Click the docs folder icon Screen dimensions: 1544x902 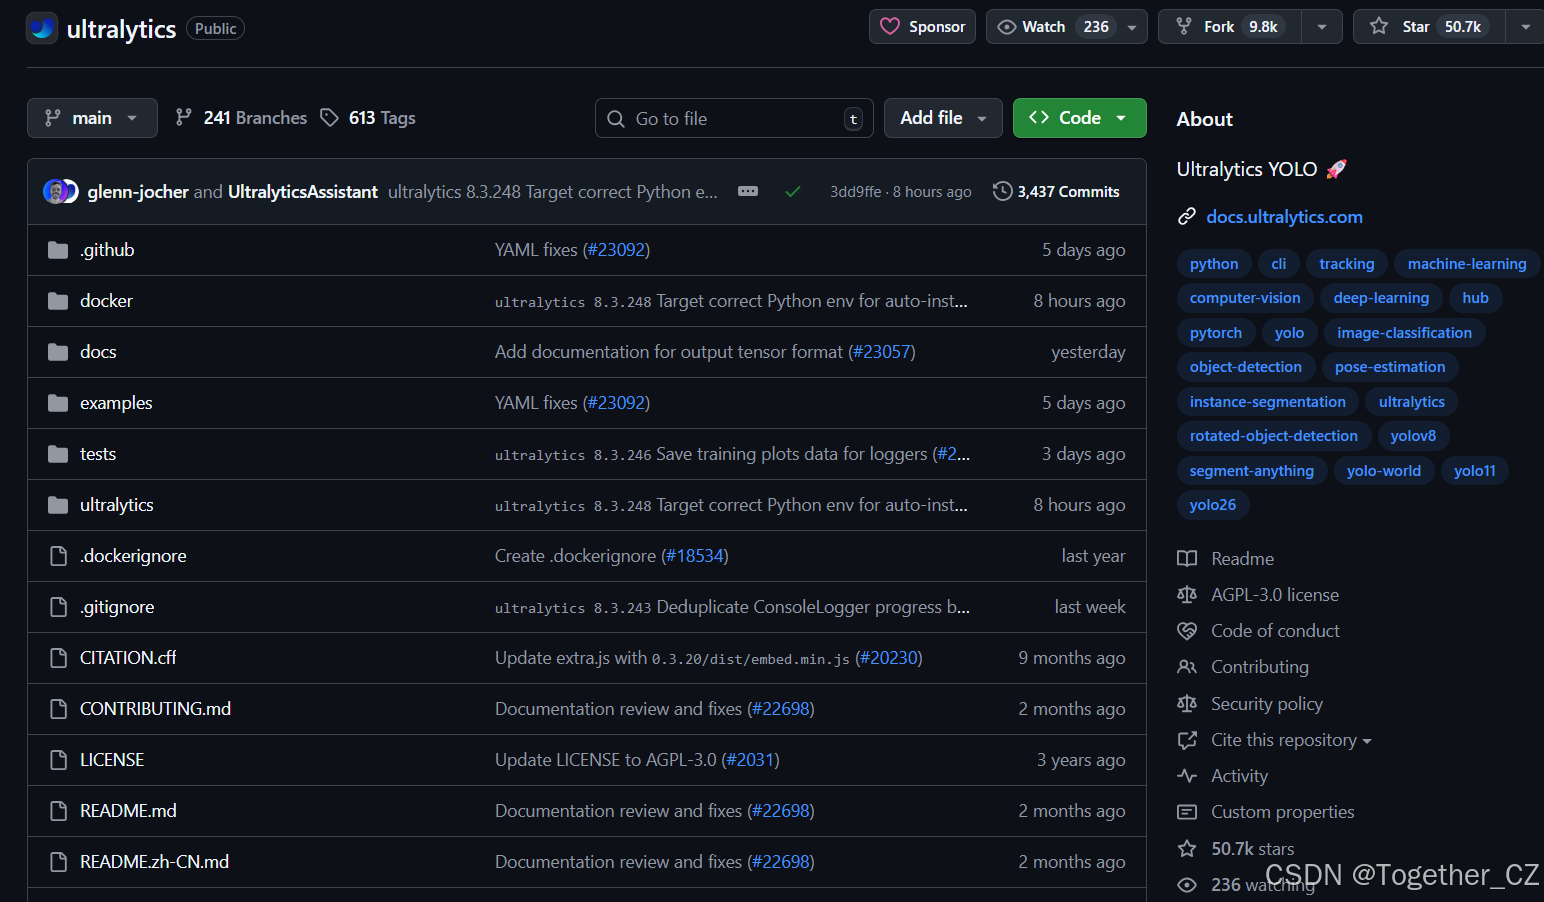point(58,352)
